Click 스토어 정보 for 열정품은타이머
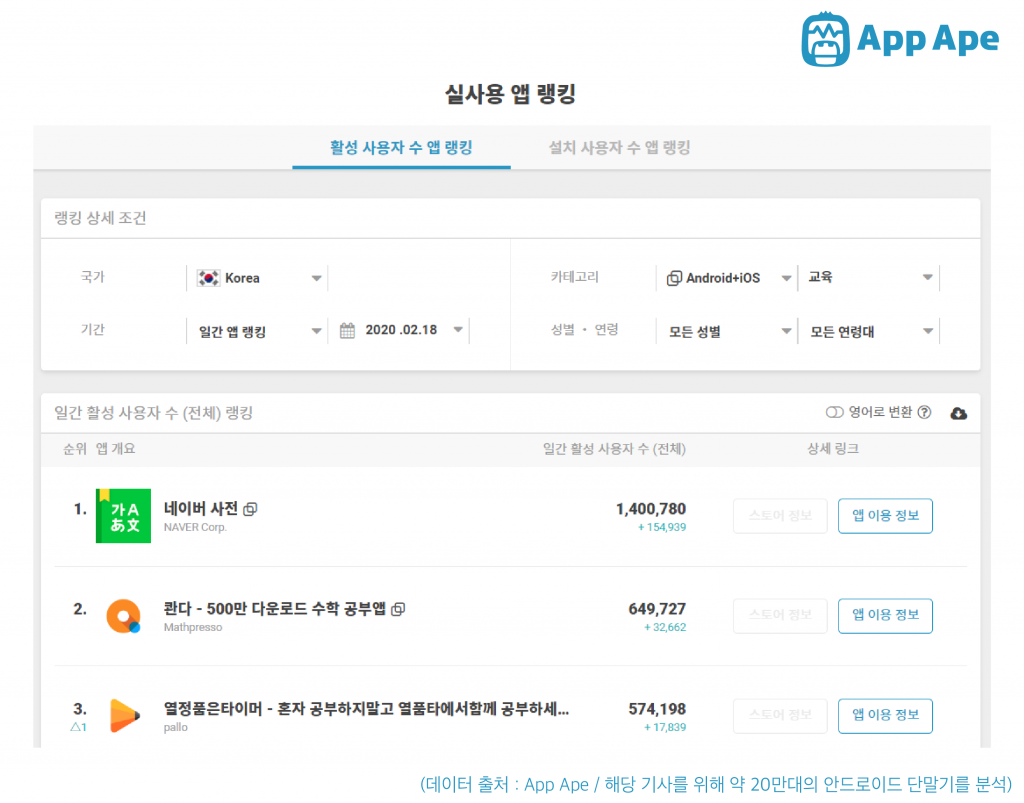This screenshot has height=803, width=1024. 780,716
